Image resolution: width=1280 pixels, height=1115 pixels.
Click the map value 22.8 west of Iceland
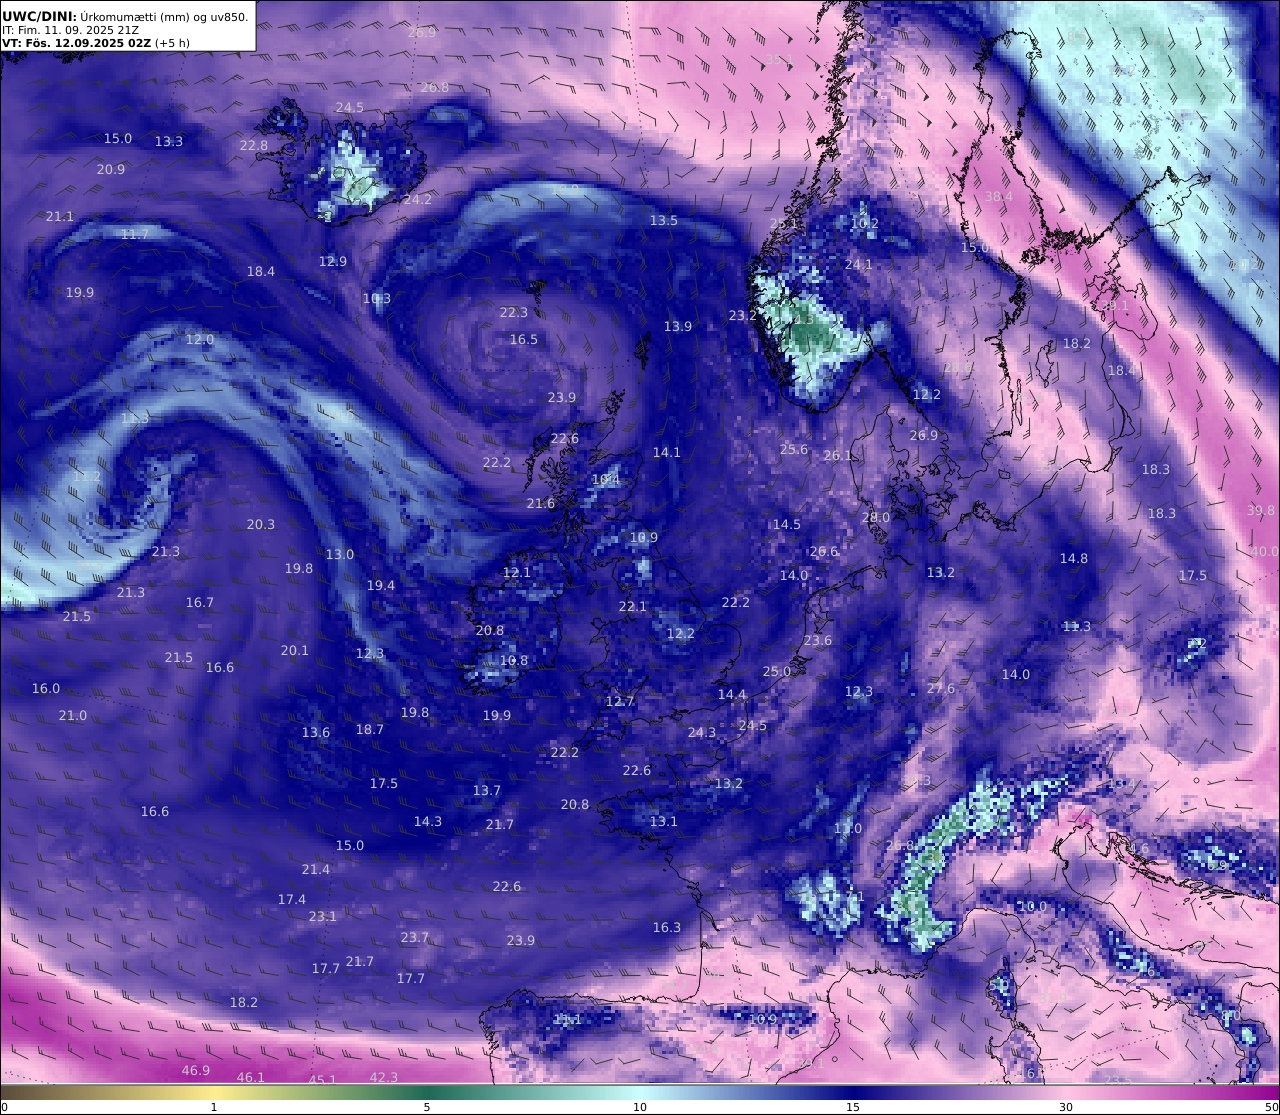pos(254,146)
